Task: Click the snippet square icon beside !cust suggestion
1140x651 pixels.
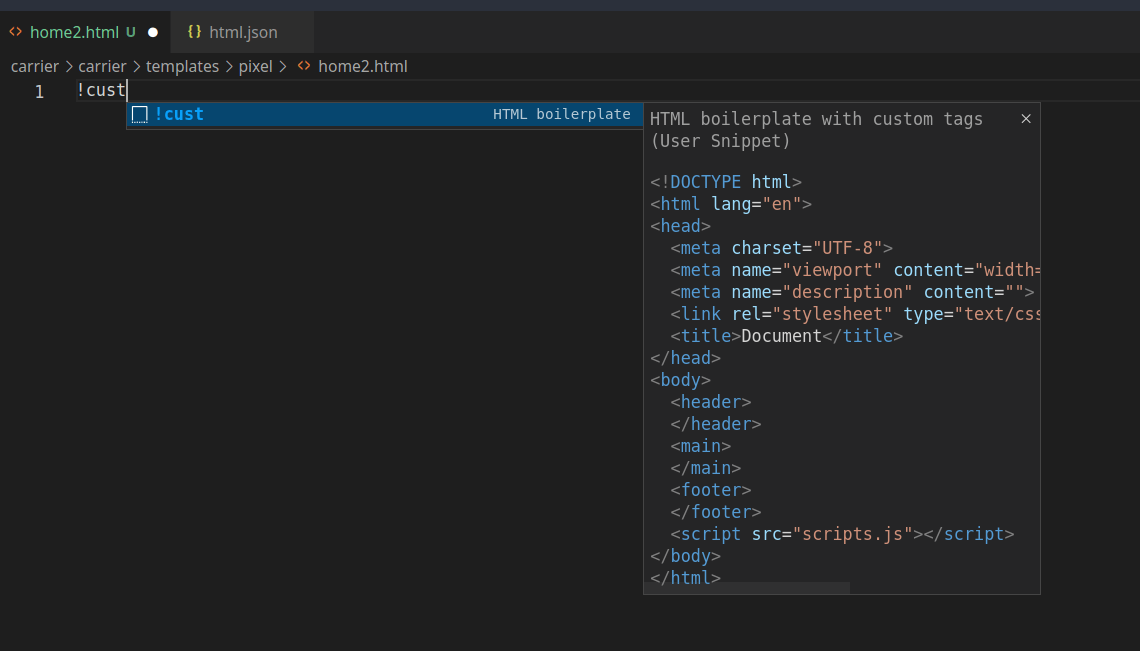Action: 139,114
